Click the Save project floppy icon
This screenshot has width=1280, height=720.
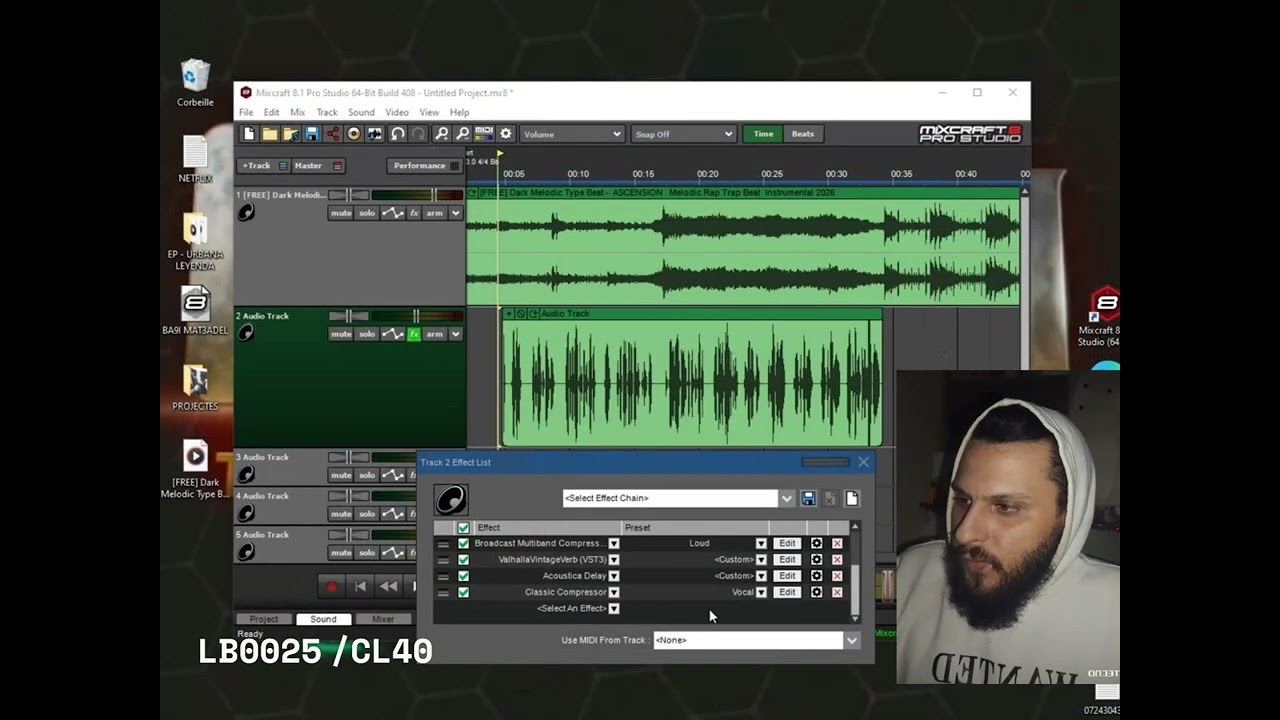(312, 134)
